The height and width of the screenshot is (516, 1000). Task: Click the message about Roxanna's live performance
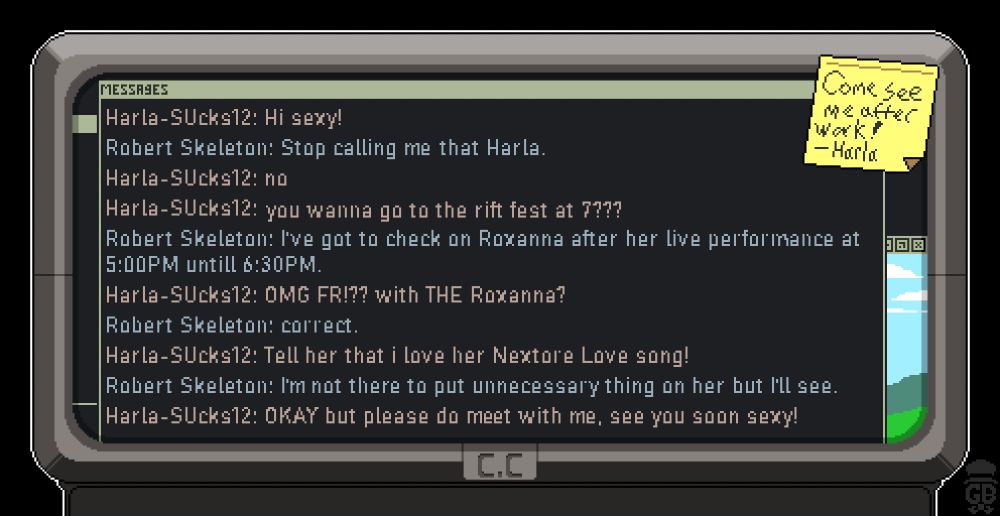point(483,251)
